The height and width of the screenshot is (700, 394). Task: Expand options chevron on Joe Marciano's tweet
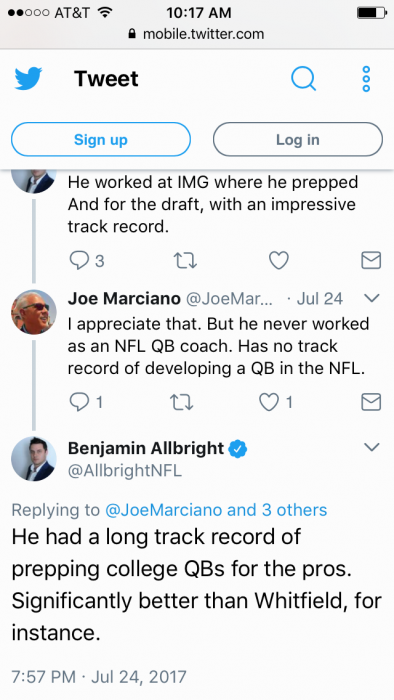pyautogui.click(x=372, y=298)
